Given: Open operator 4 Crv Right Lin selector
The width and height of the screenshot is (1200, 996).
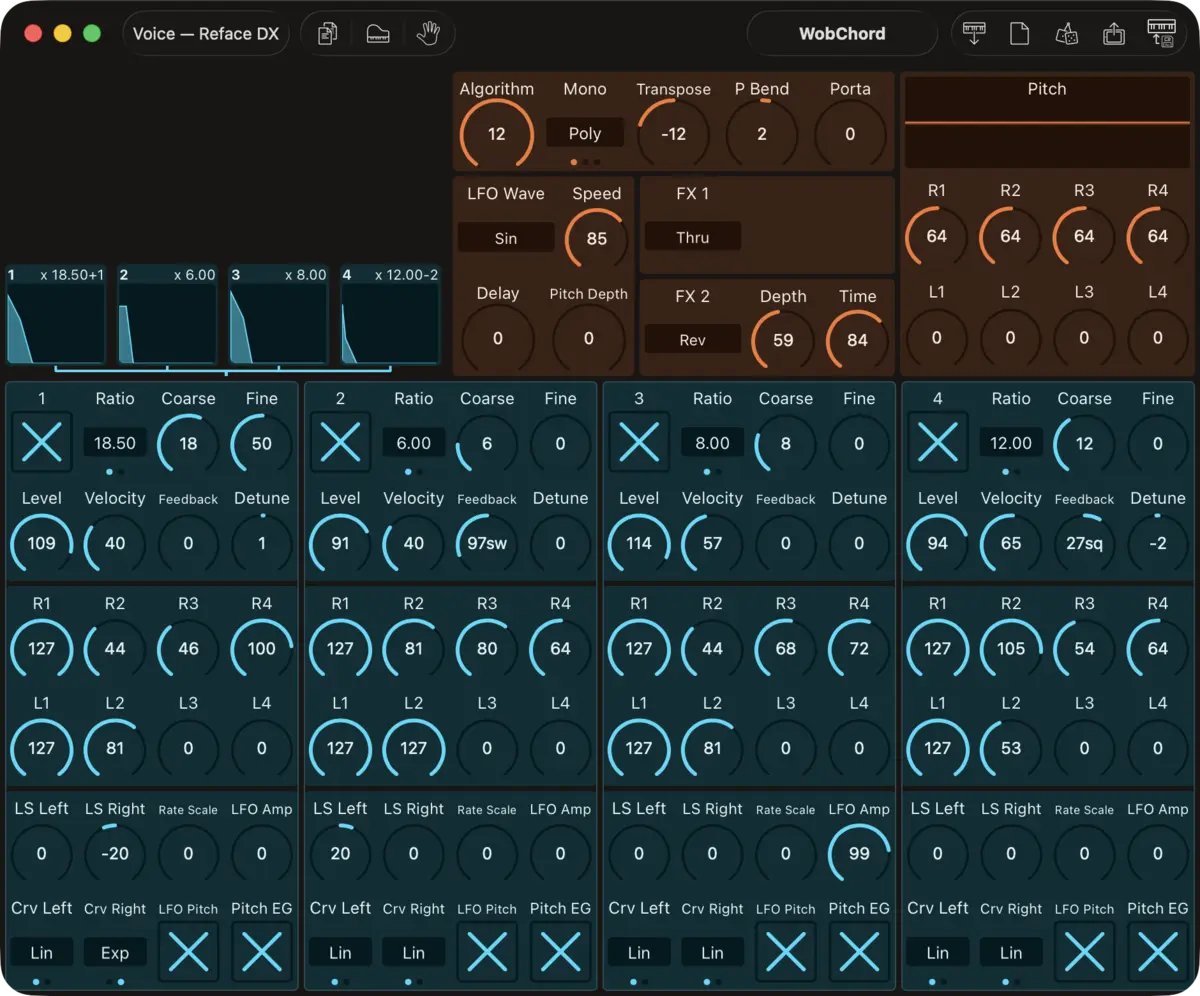Looking at the screenshot, I should pos(1011,952).
